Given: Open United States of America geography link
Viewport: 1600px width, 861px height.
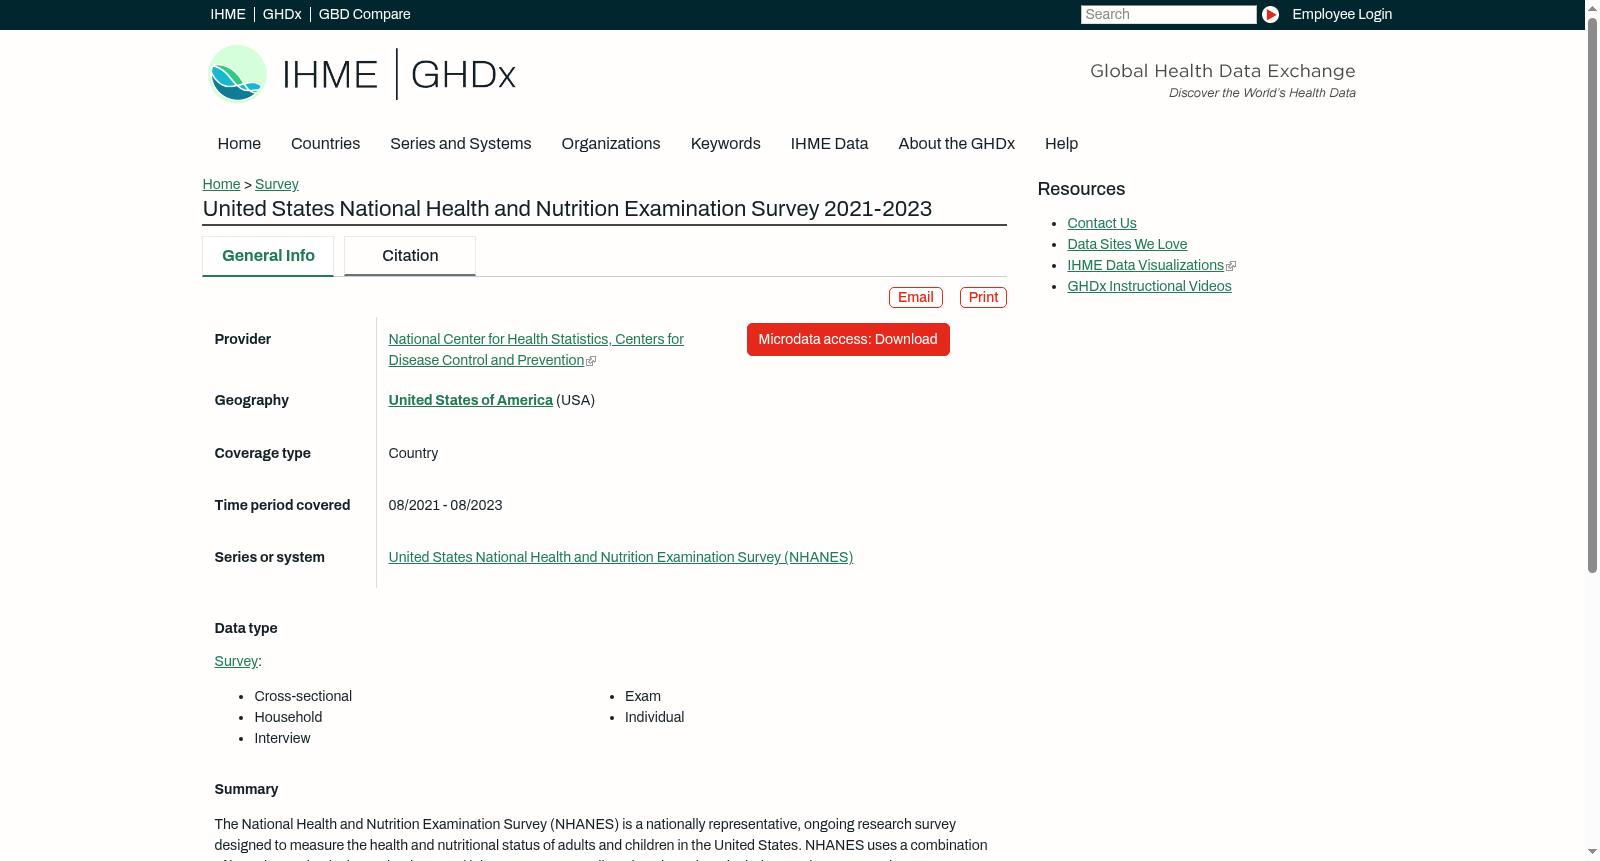Looking at the screenshot, I should coord(470,400).
